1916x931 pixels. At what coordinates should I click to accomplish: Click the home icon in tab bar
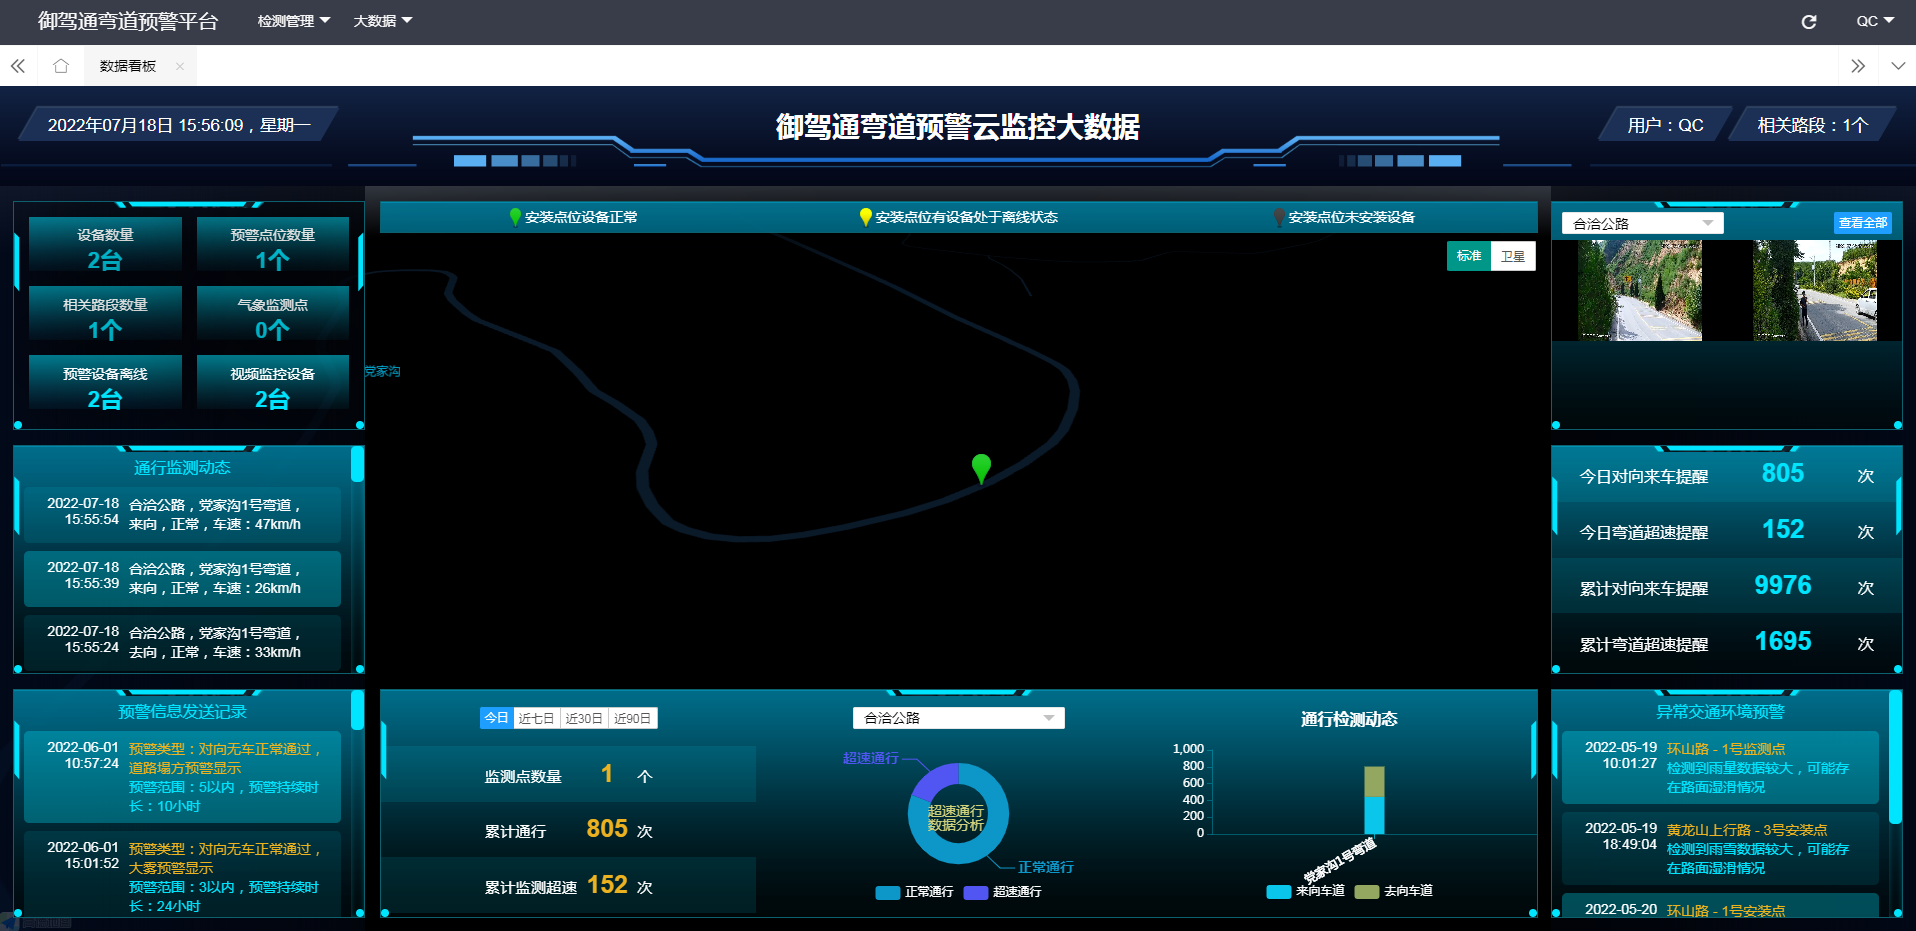tap(61, 66)
